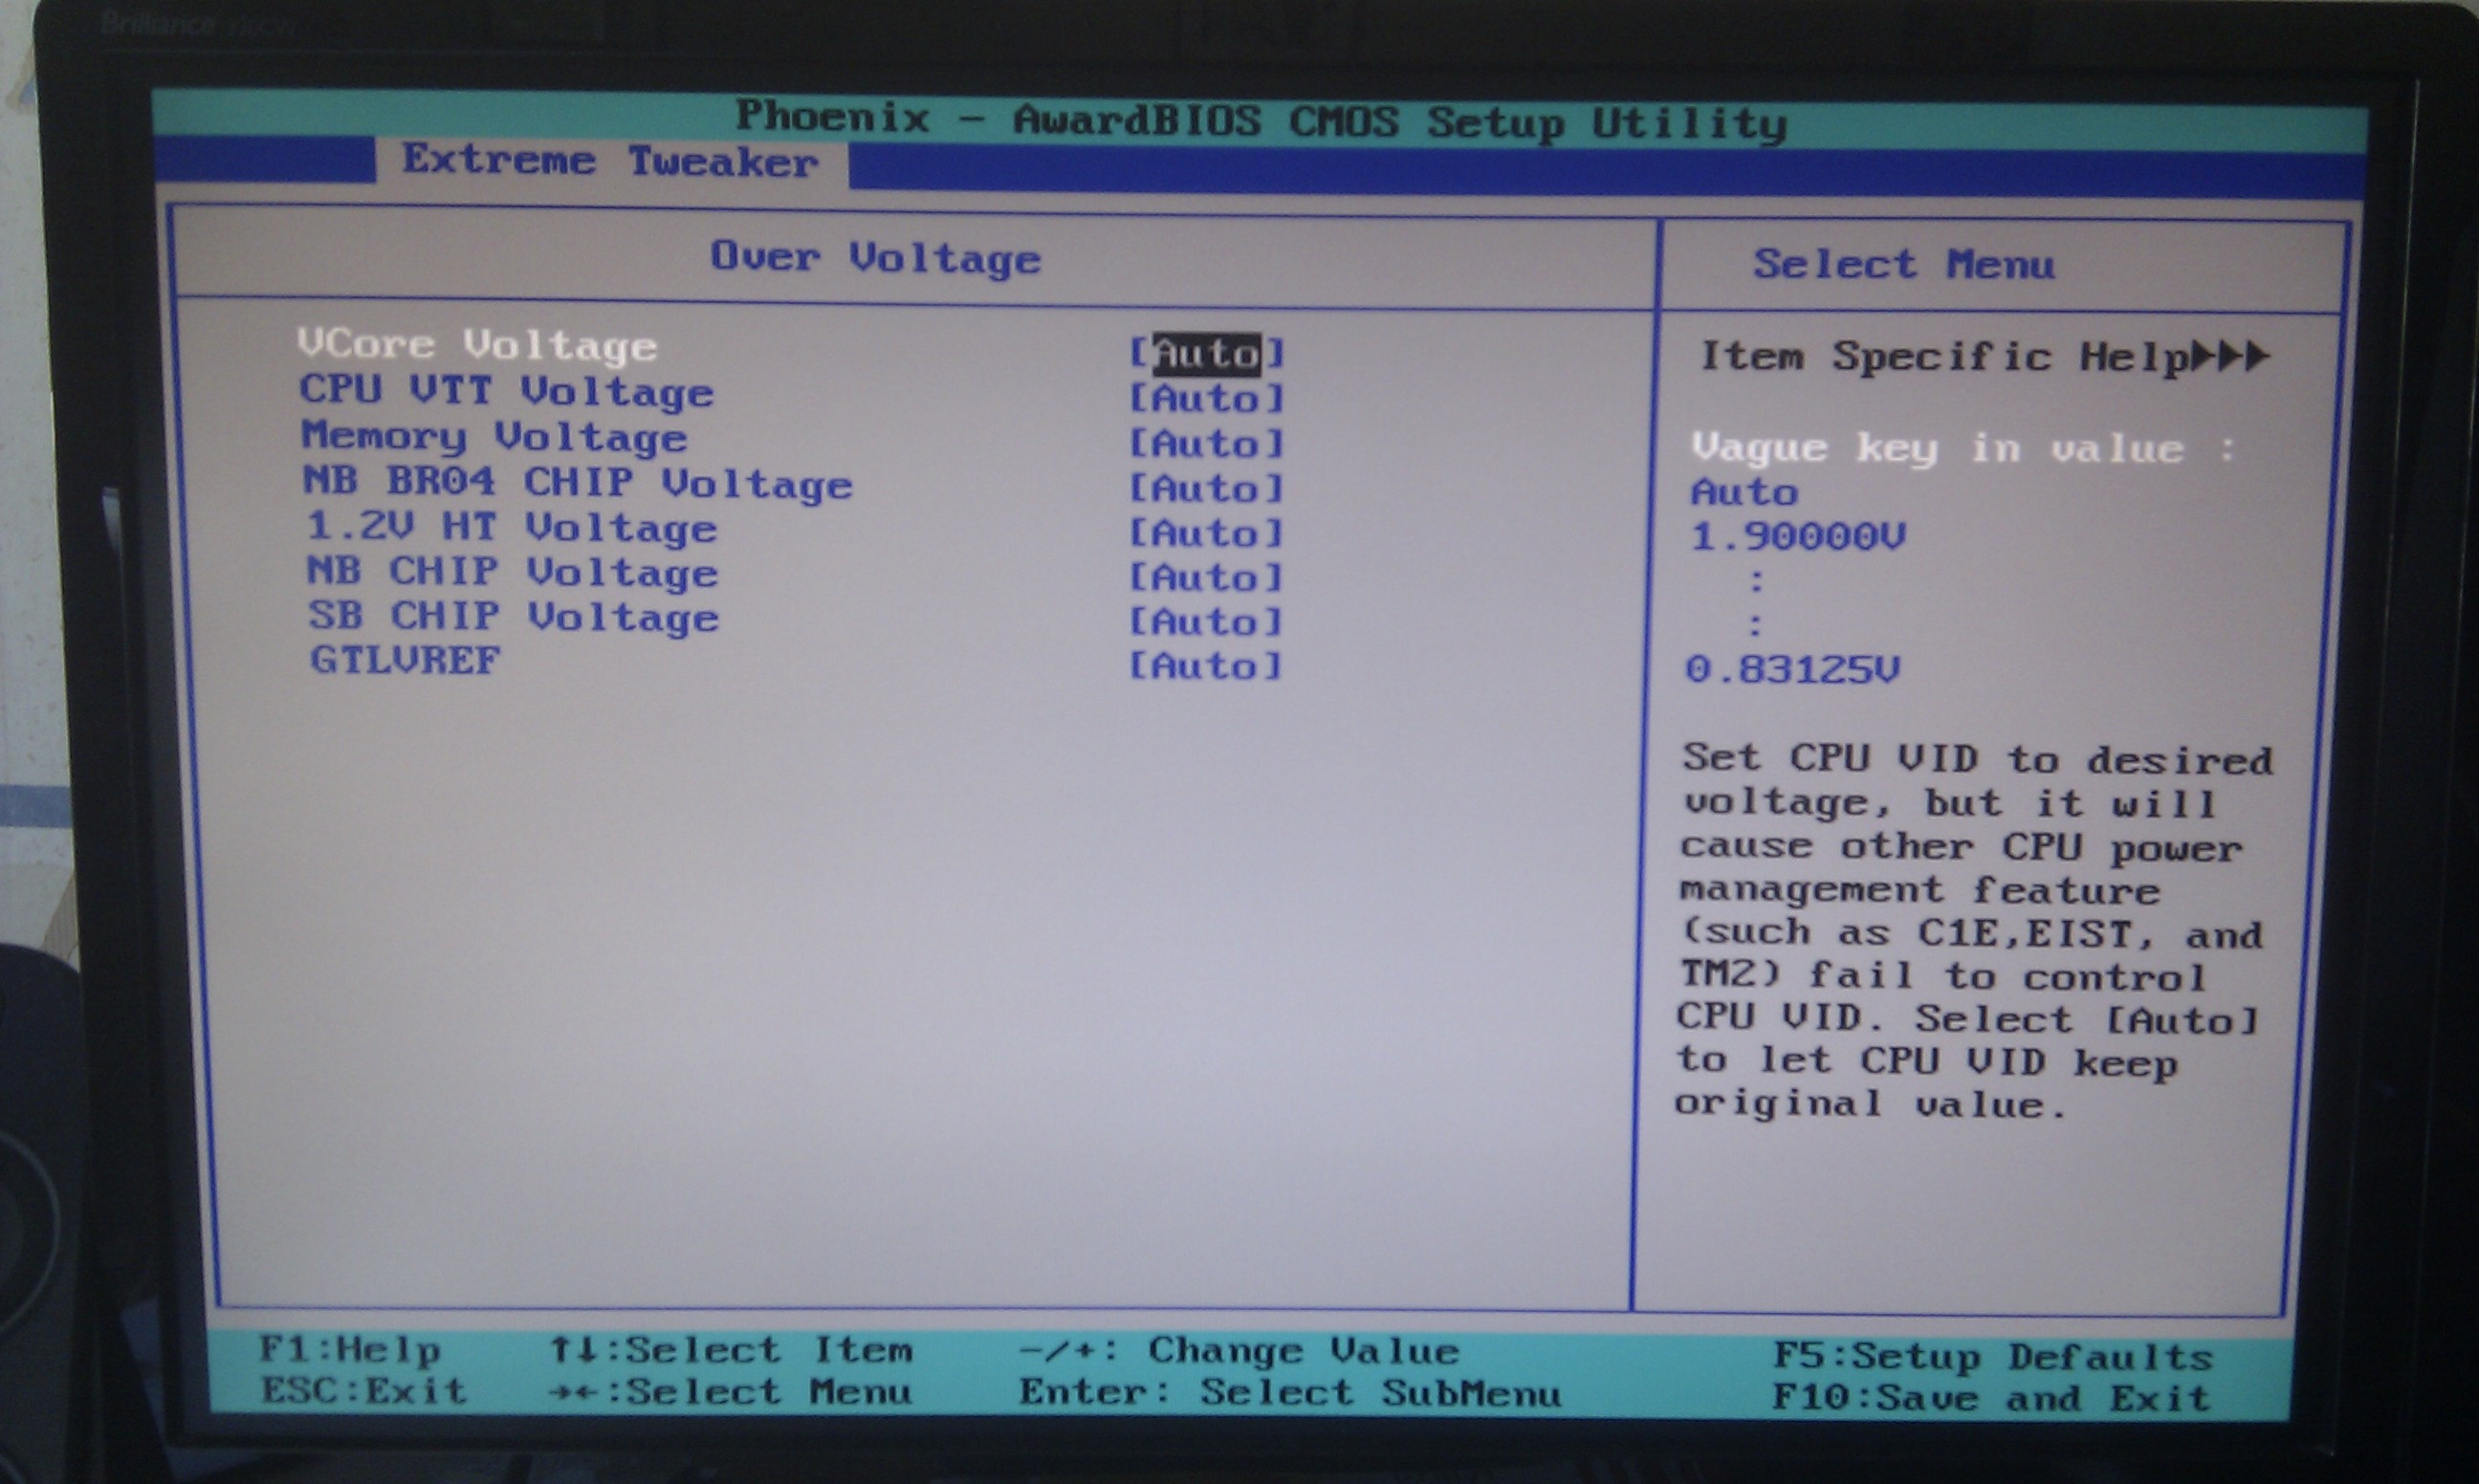This screenshot has width=2479, height=1484.
Task: Open Memory Voltage Auto value
Action: tap(1206, 443)
